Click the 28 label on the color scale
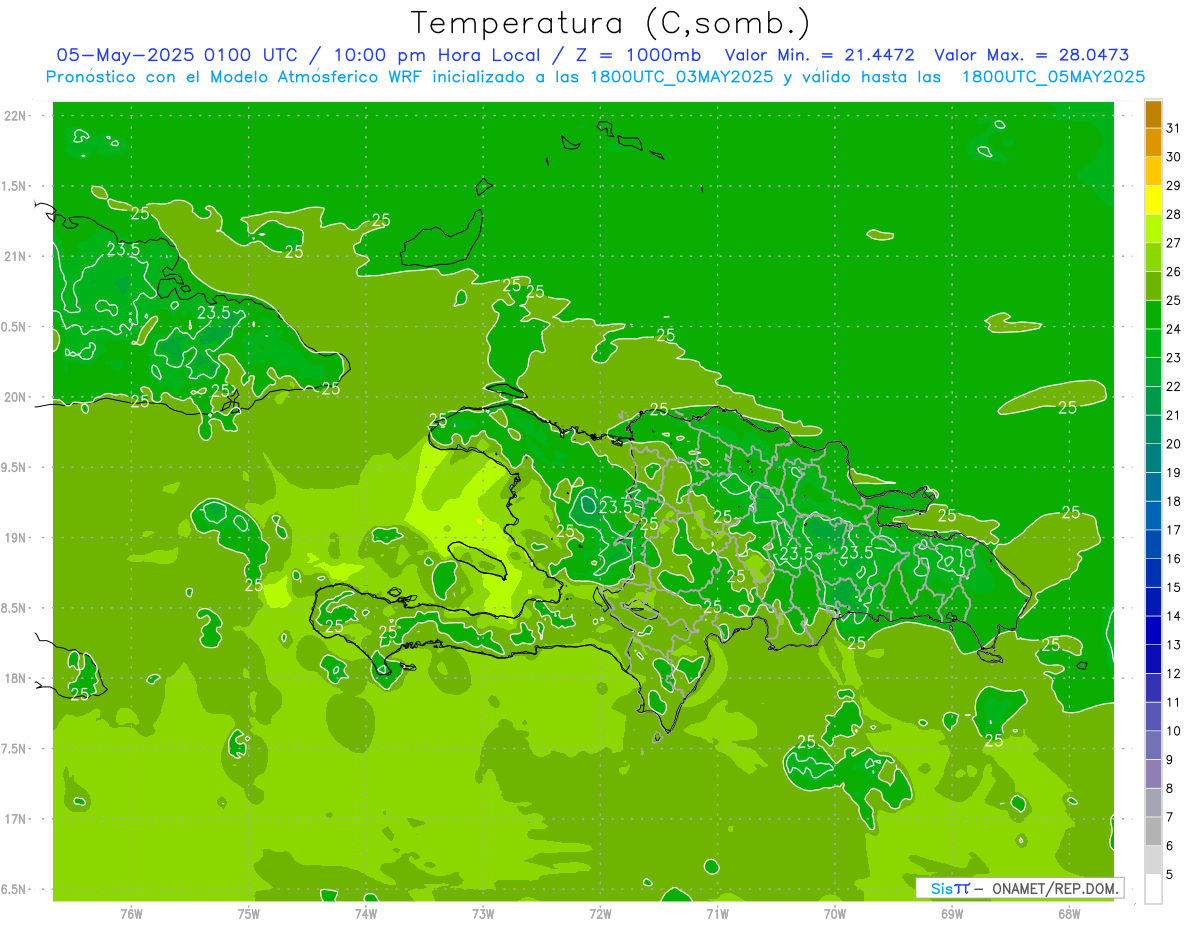Image resolution: width=1200 pixels, height=927 pixels. 1173,215
